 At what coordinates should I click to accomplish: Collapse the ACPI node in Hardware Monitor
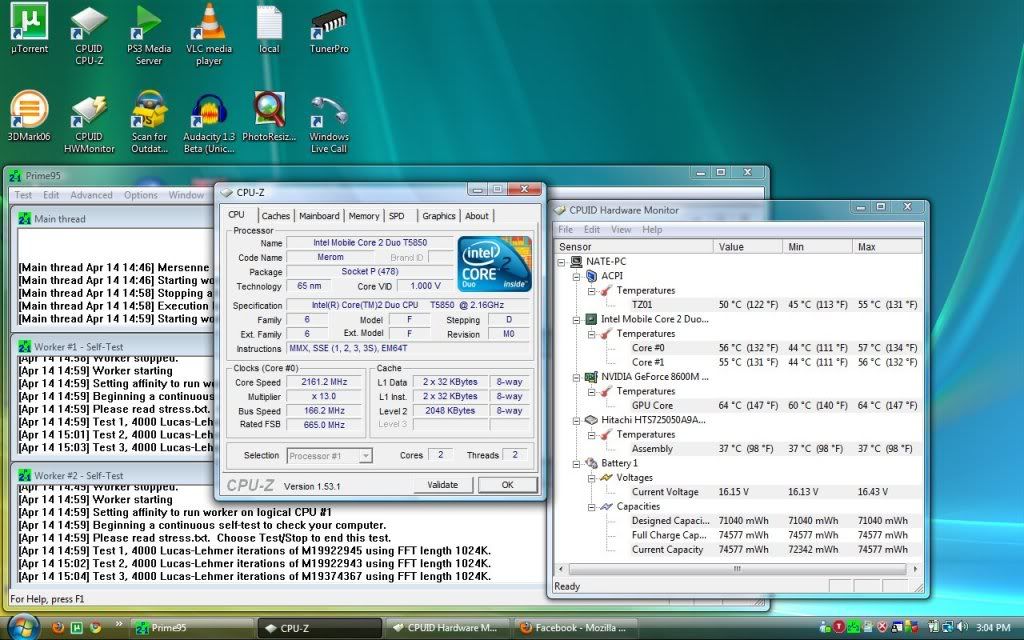coord(577,276)
